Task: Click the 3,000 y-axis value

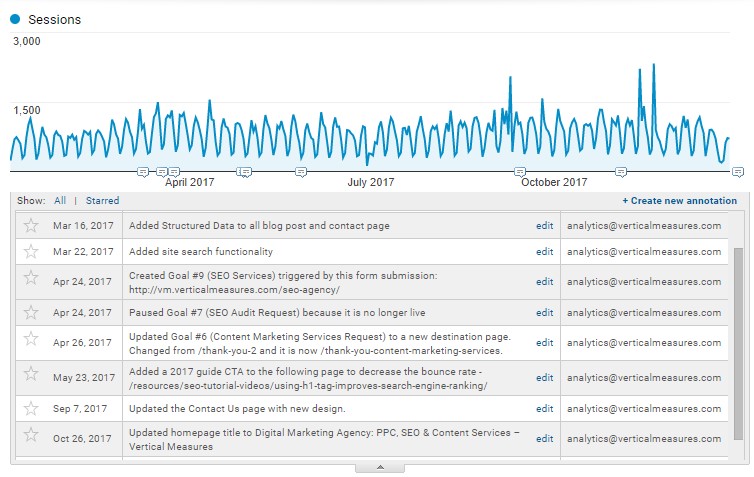Action: coord(27,41)
